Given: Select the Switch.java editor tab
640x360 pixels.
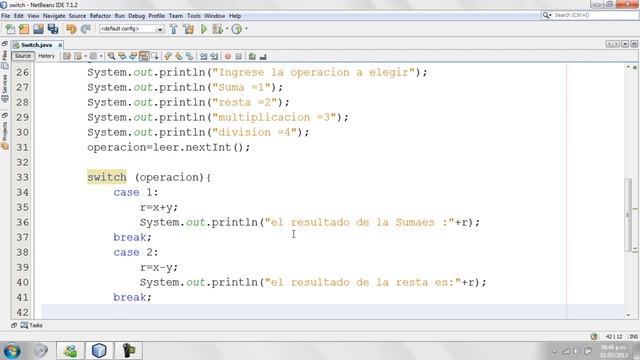Looking at the screenshot, I should [x=36, y=45].
